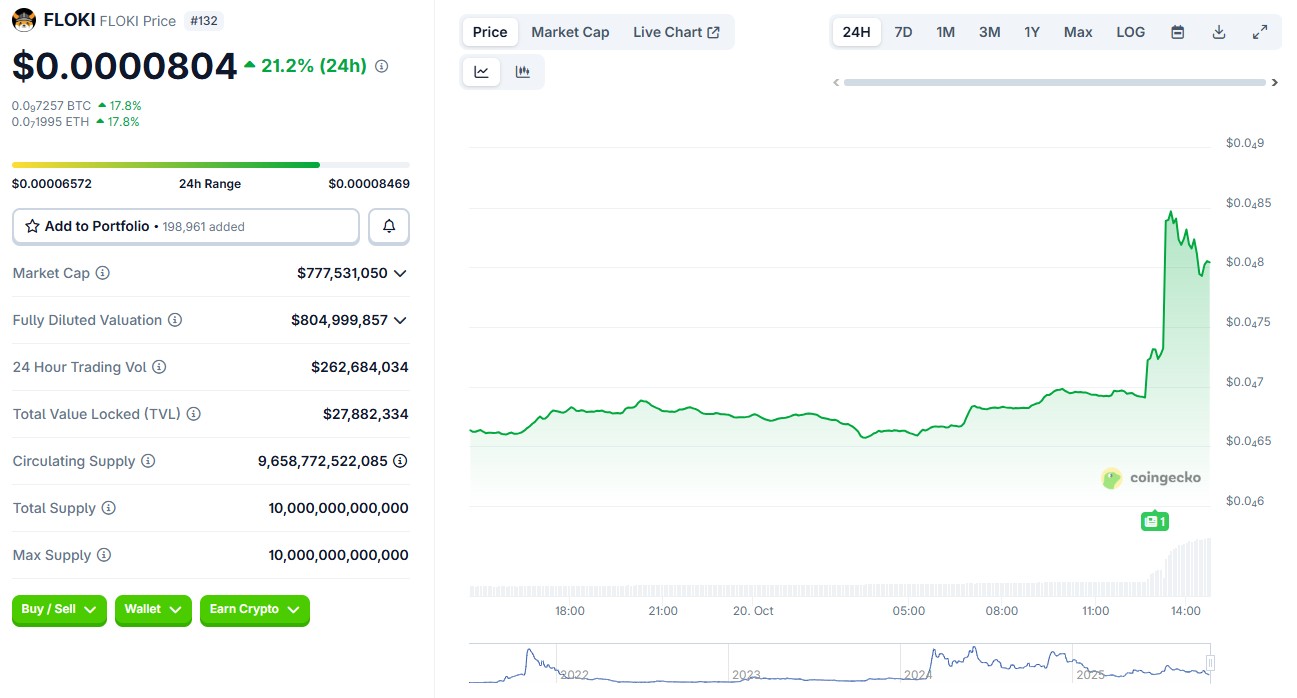This screenshot has width=1297, height=698.
Task: Expand chart to fullscreen
Action: click(x=1260, y=32)
